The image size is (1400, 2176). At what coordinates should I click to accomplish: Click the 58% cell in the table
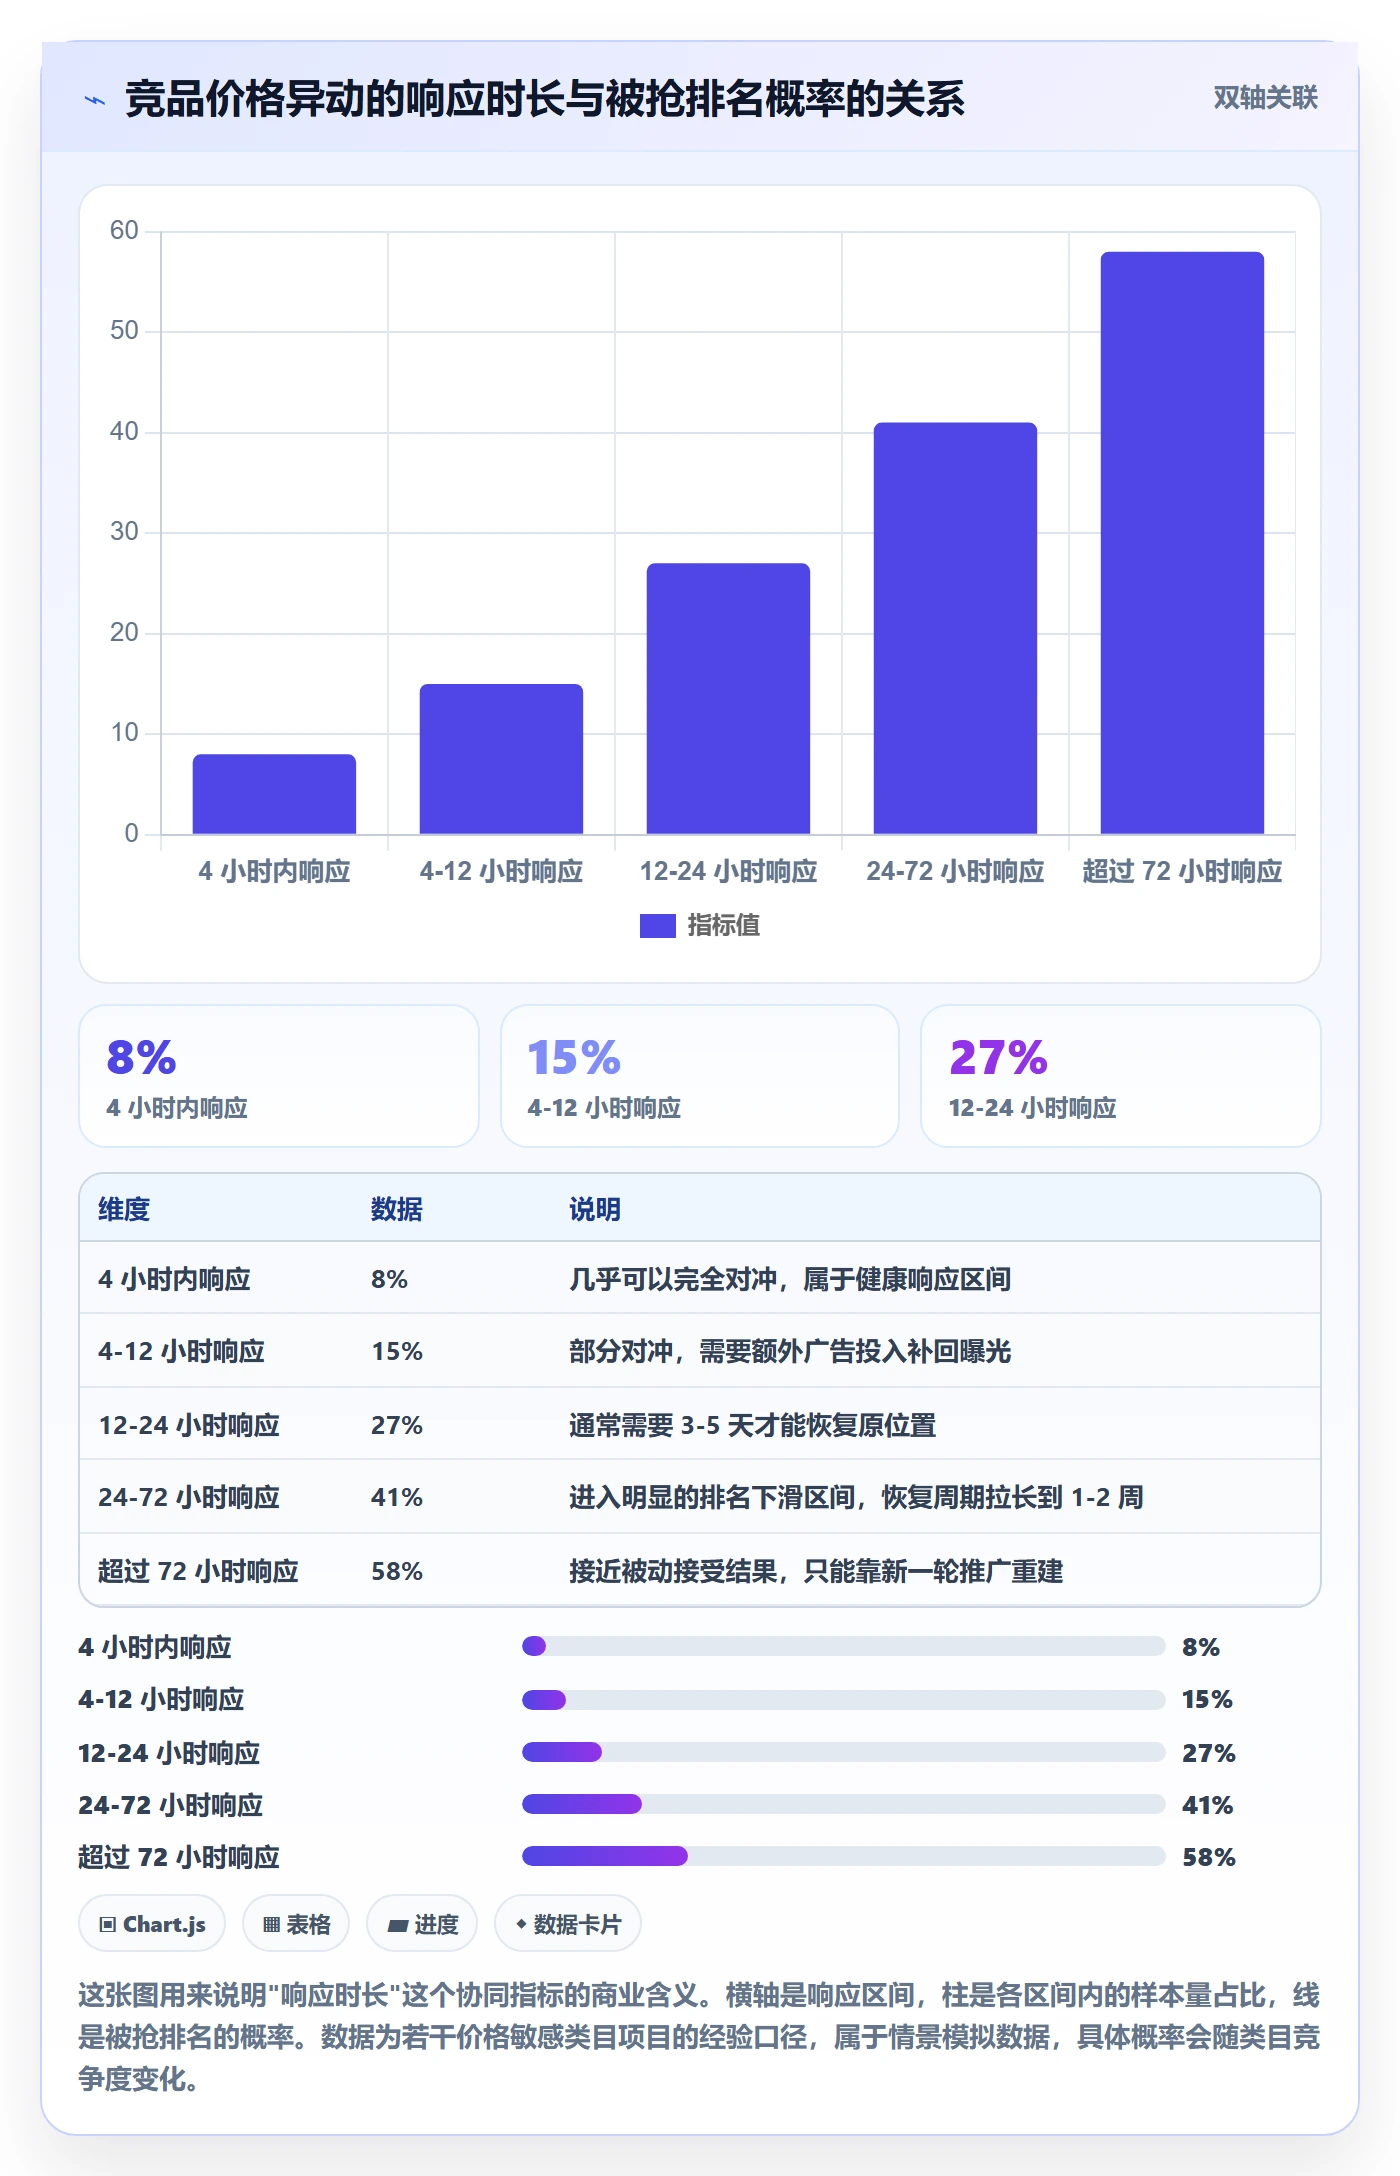397,1571
